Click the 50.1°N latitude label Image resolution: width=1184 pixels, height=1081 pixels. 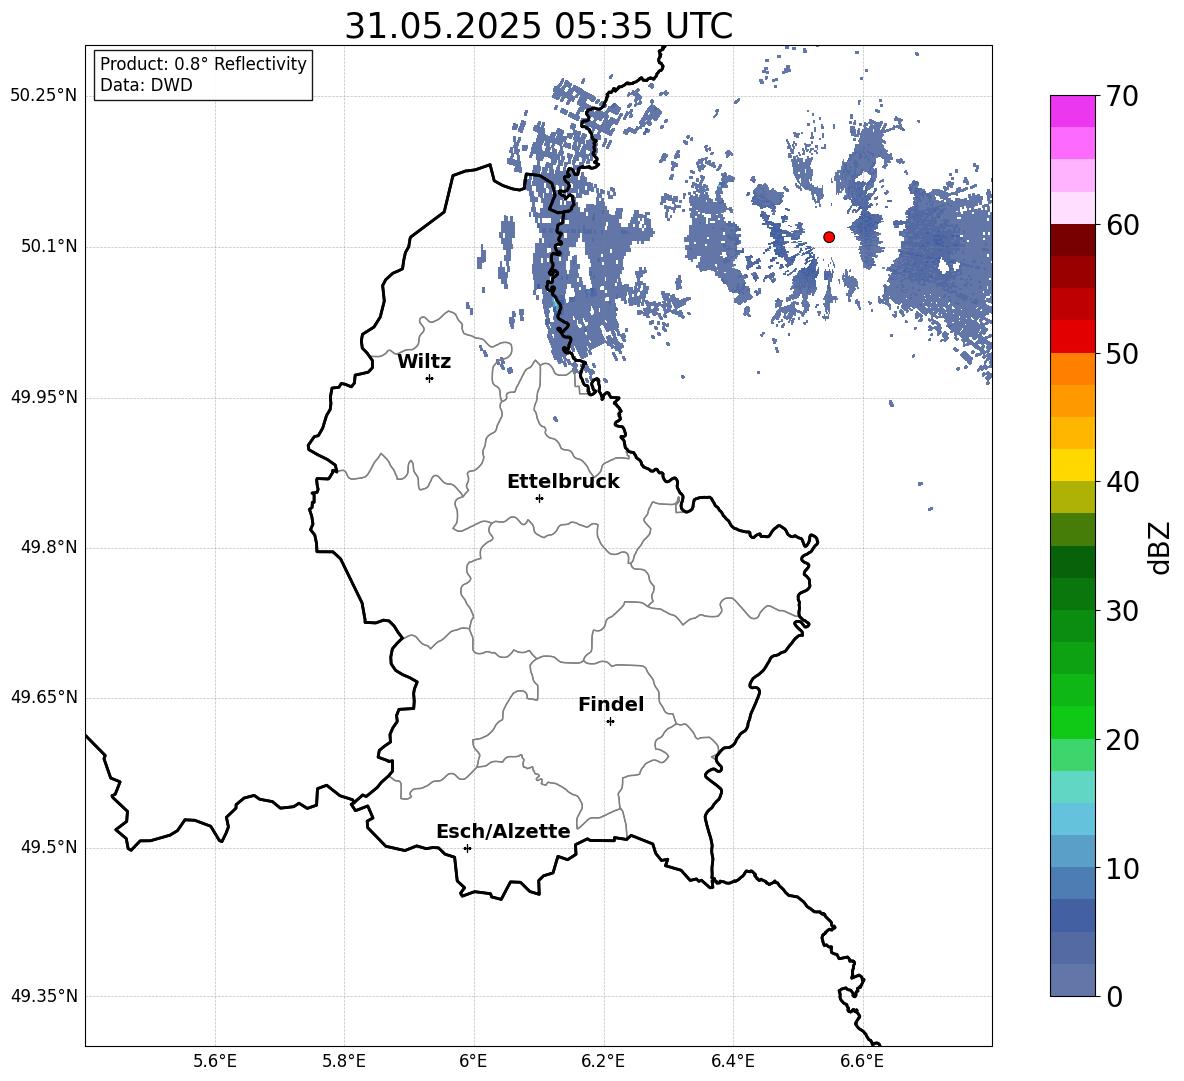coord(49,247)
